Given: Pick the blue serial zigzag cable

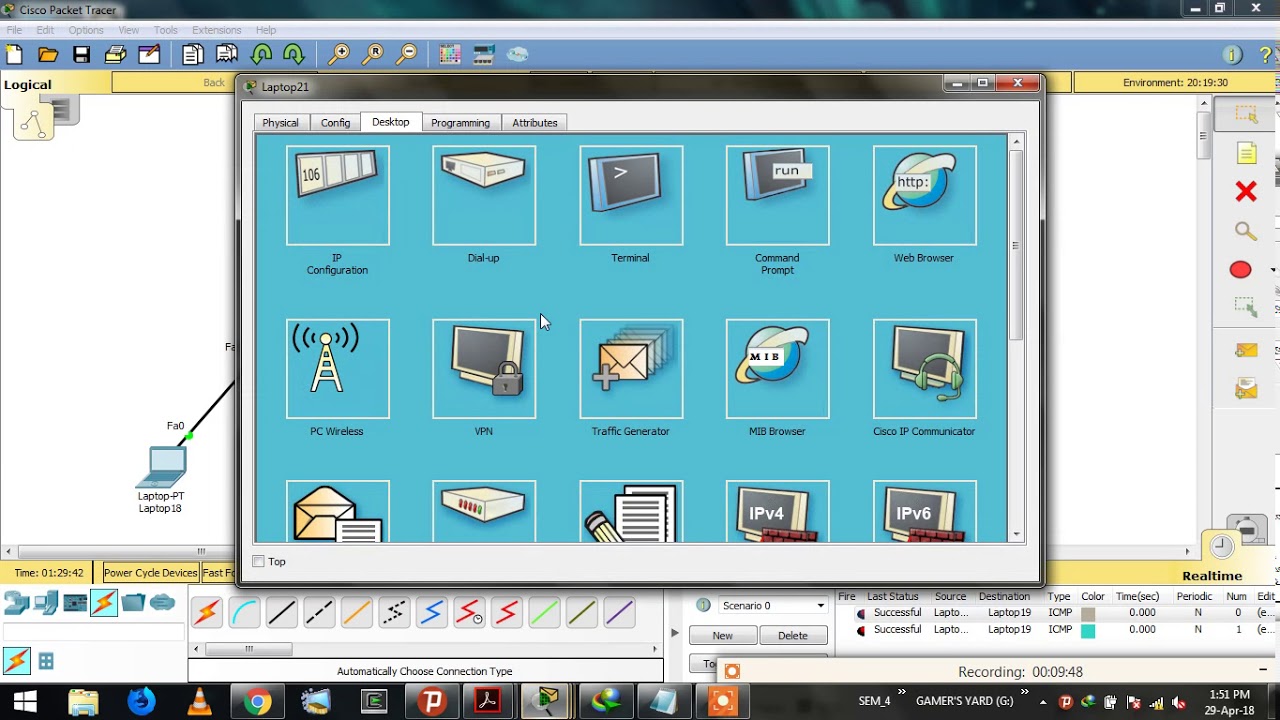Looking at the screenshot, I should click(432, 612).
